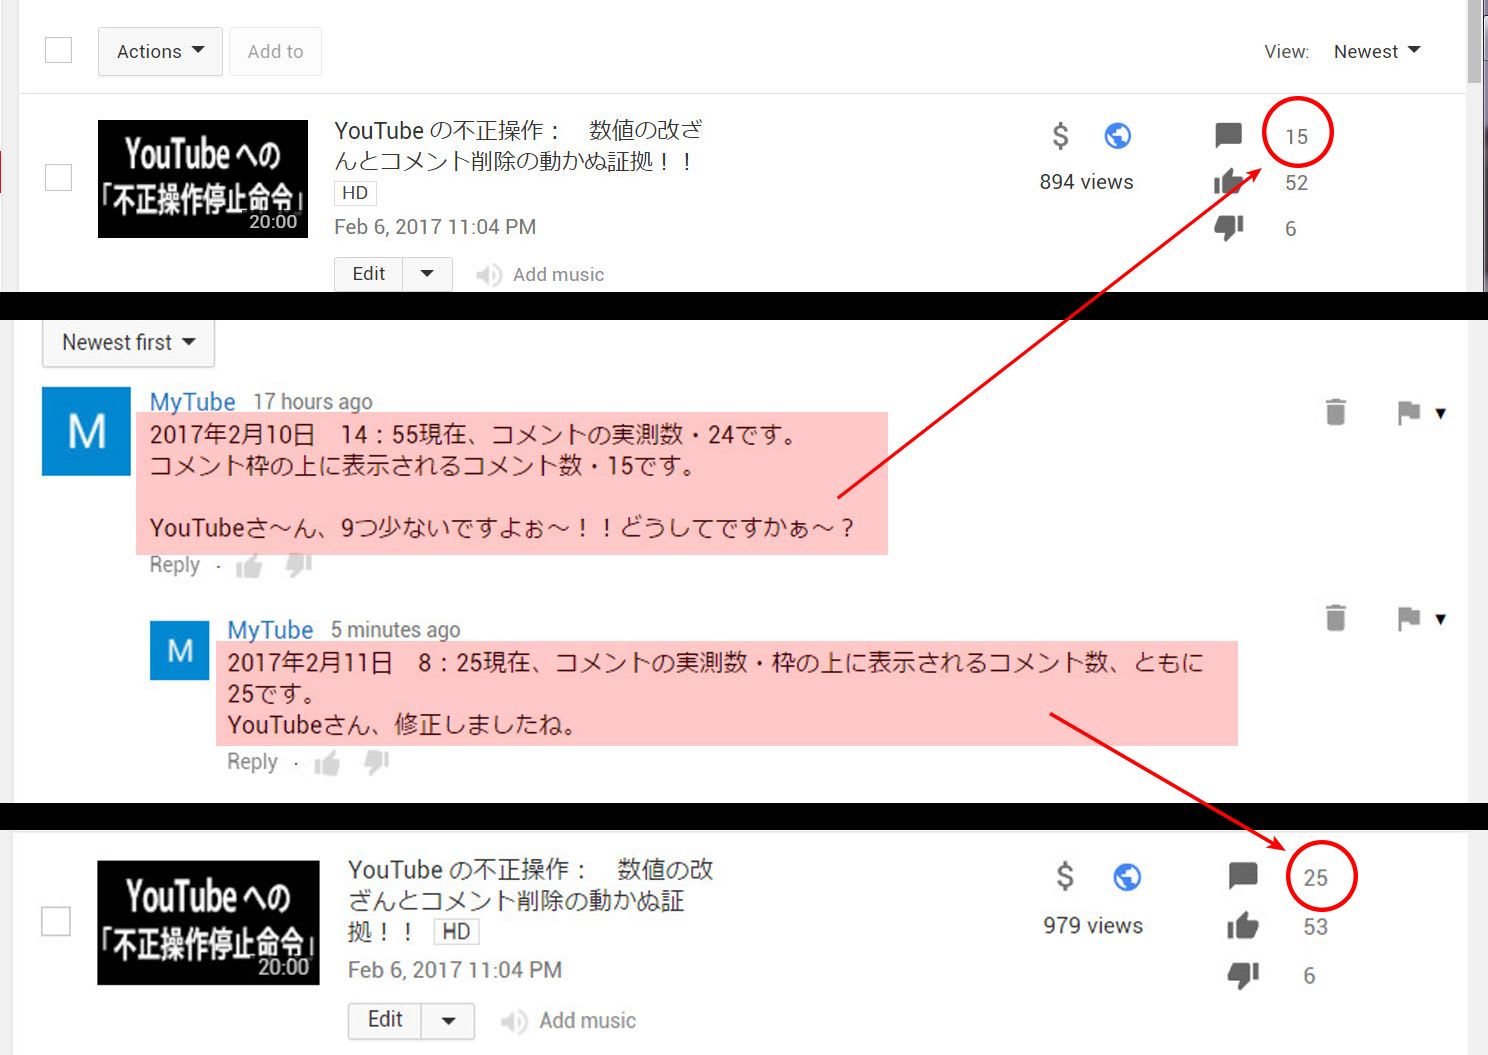Click the speaker icon next to the lower Add music
The image size is (1488, 1055).
(x=514, y=1021)
